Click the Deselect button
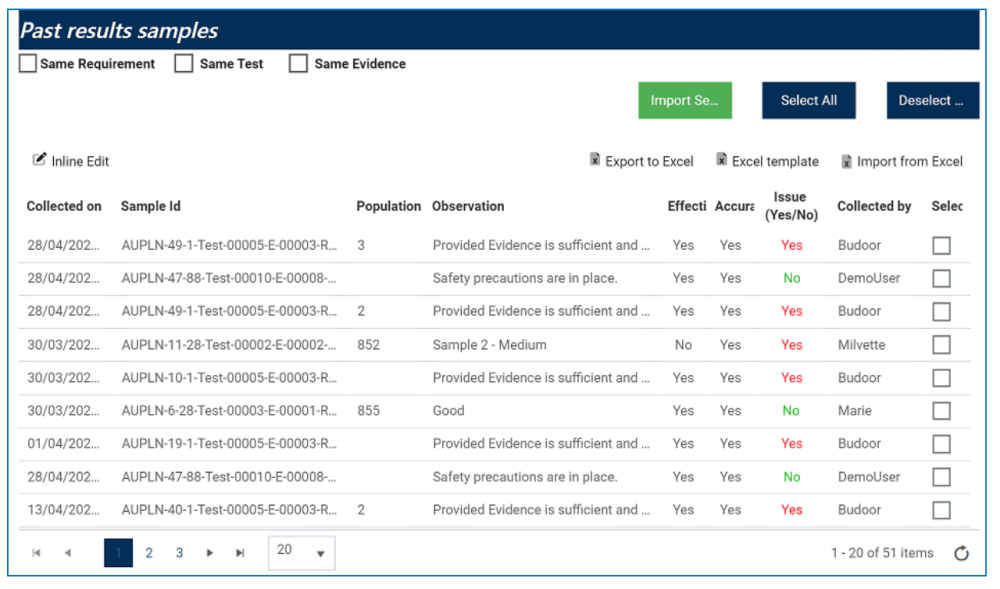The height and width of the screenshot is (589, 1000). [x=931, y=100]
